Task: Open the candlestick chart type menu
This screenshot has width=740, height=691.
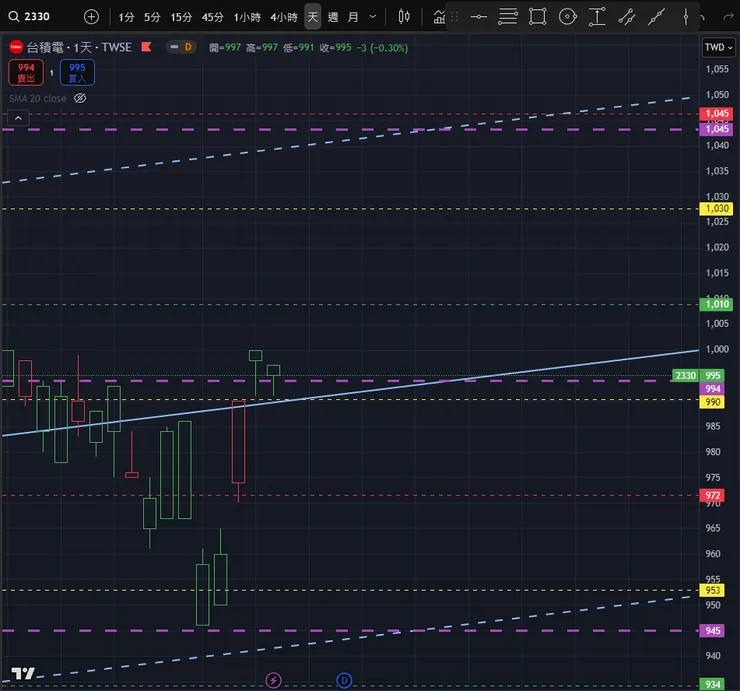Action: (x=404, y=17)
